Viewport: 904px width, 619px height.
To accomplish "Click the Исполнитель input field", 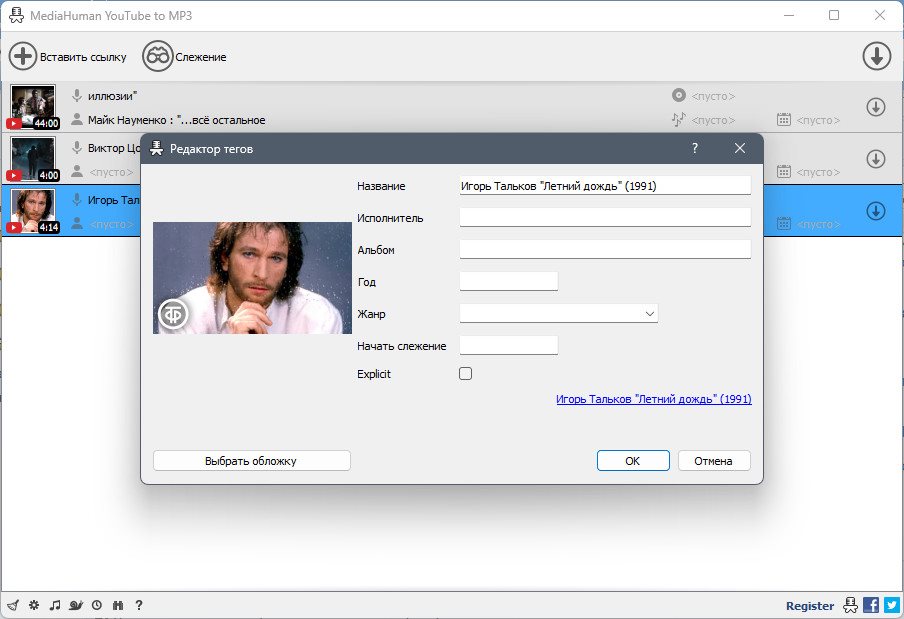I will click(605, 218).
